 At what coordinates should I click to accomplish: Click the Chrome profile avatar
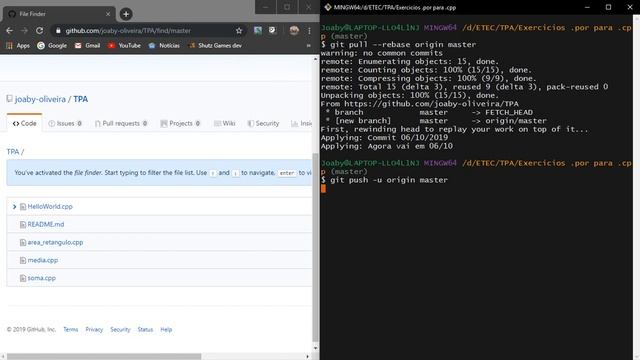coord(294,31)
